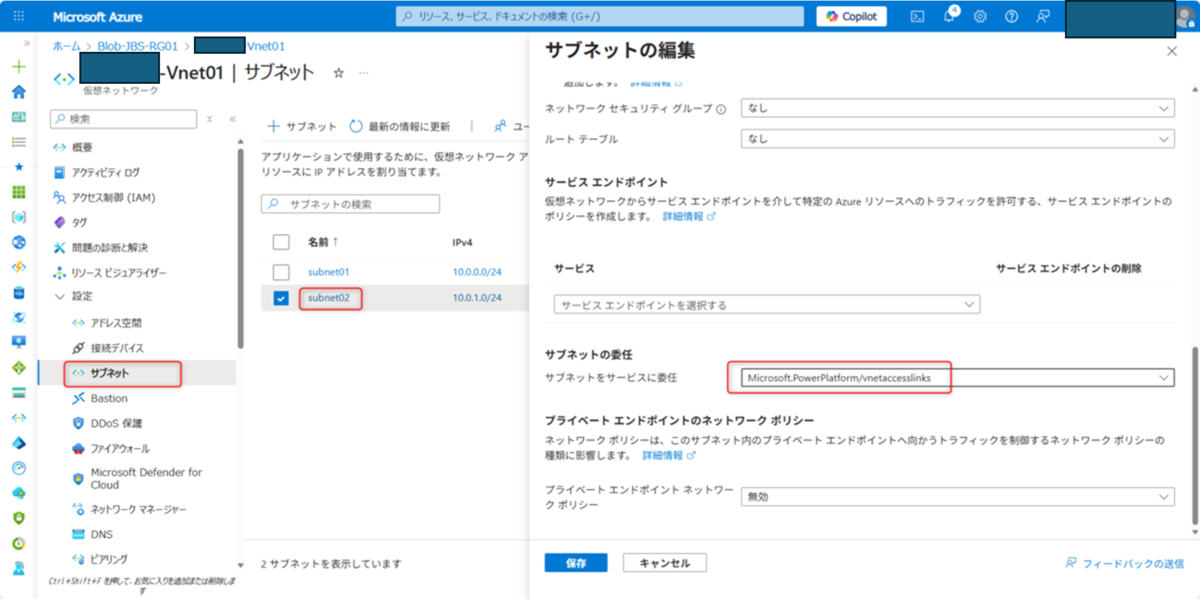Open Azure Cloud Shell from the top bar
Screen dimensions: 1200x599
pos(918,15)
